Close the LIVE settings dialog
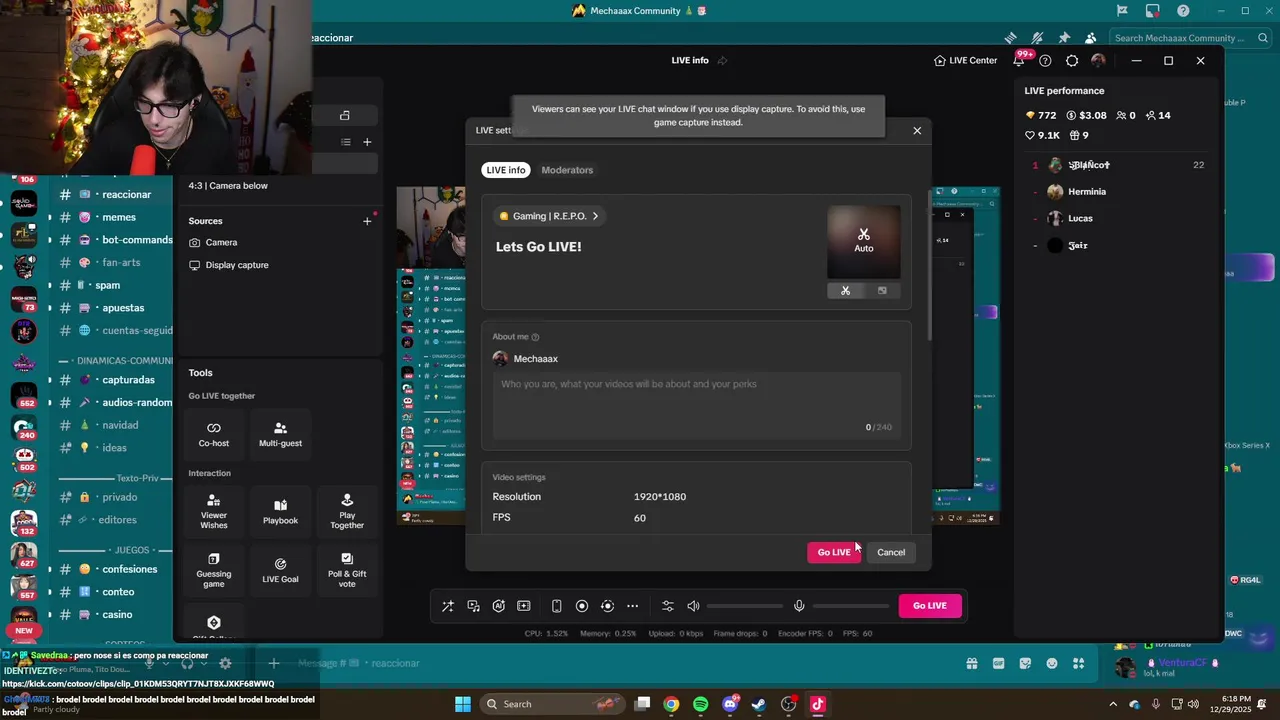 917,130
